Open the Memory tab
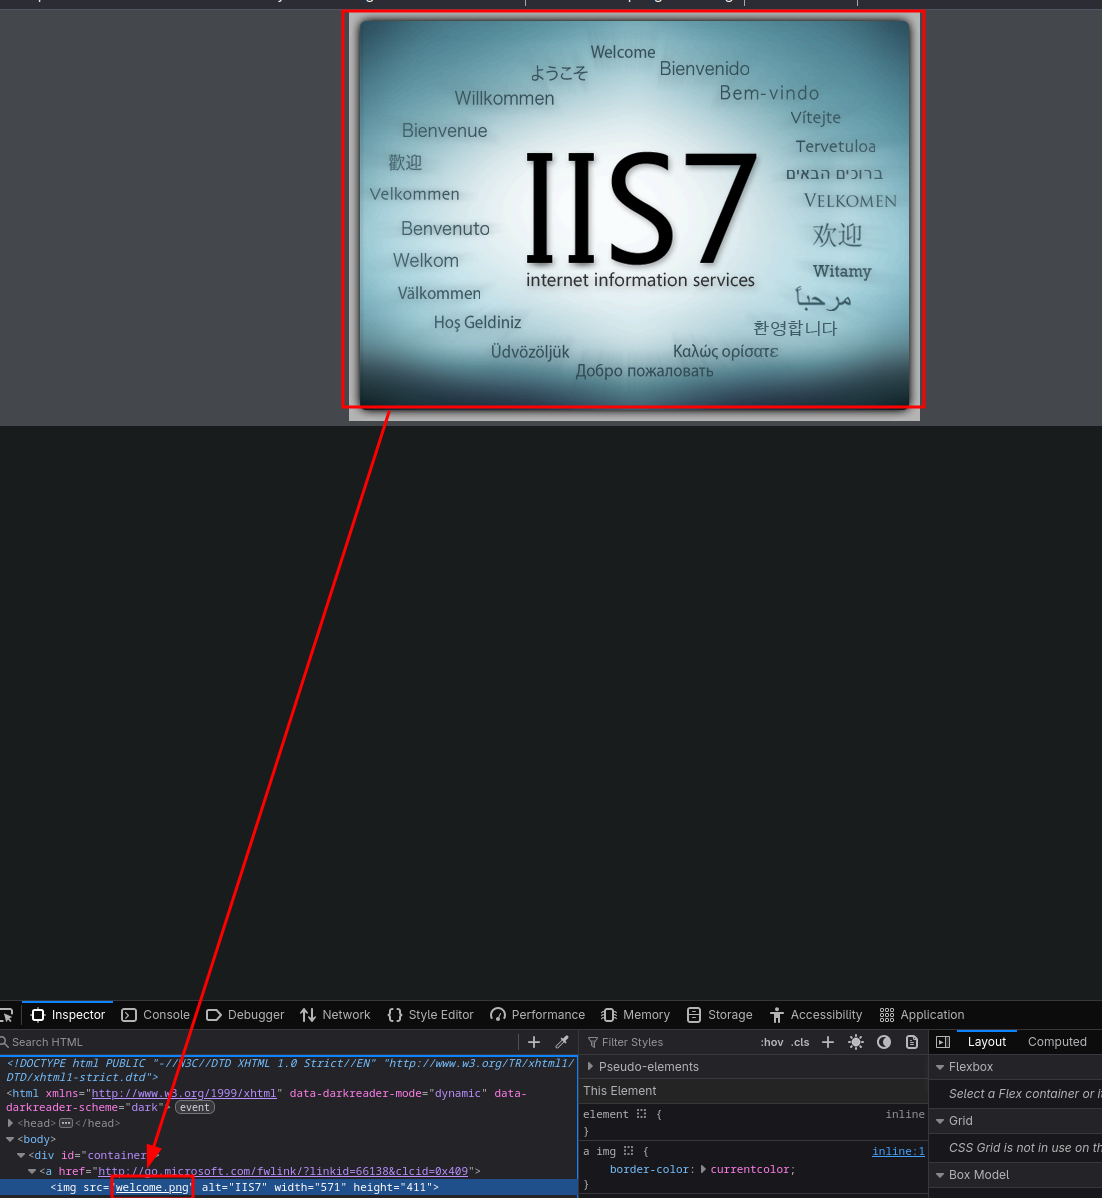The image size is (1102, 1198). [635, 1015]
